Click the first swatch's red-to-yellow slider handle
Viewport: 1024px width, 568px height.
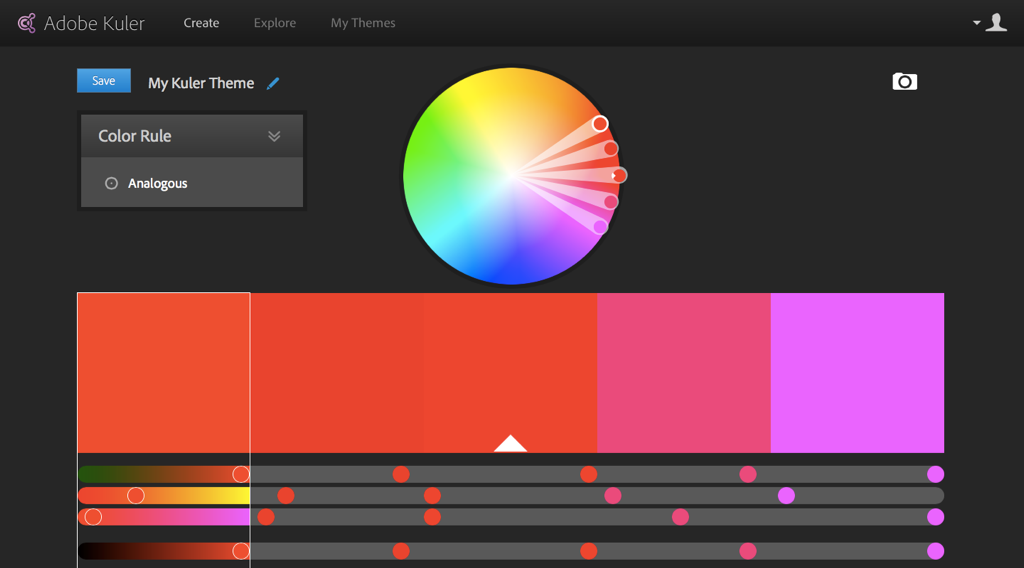(136, 496)
